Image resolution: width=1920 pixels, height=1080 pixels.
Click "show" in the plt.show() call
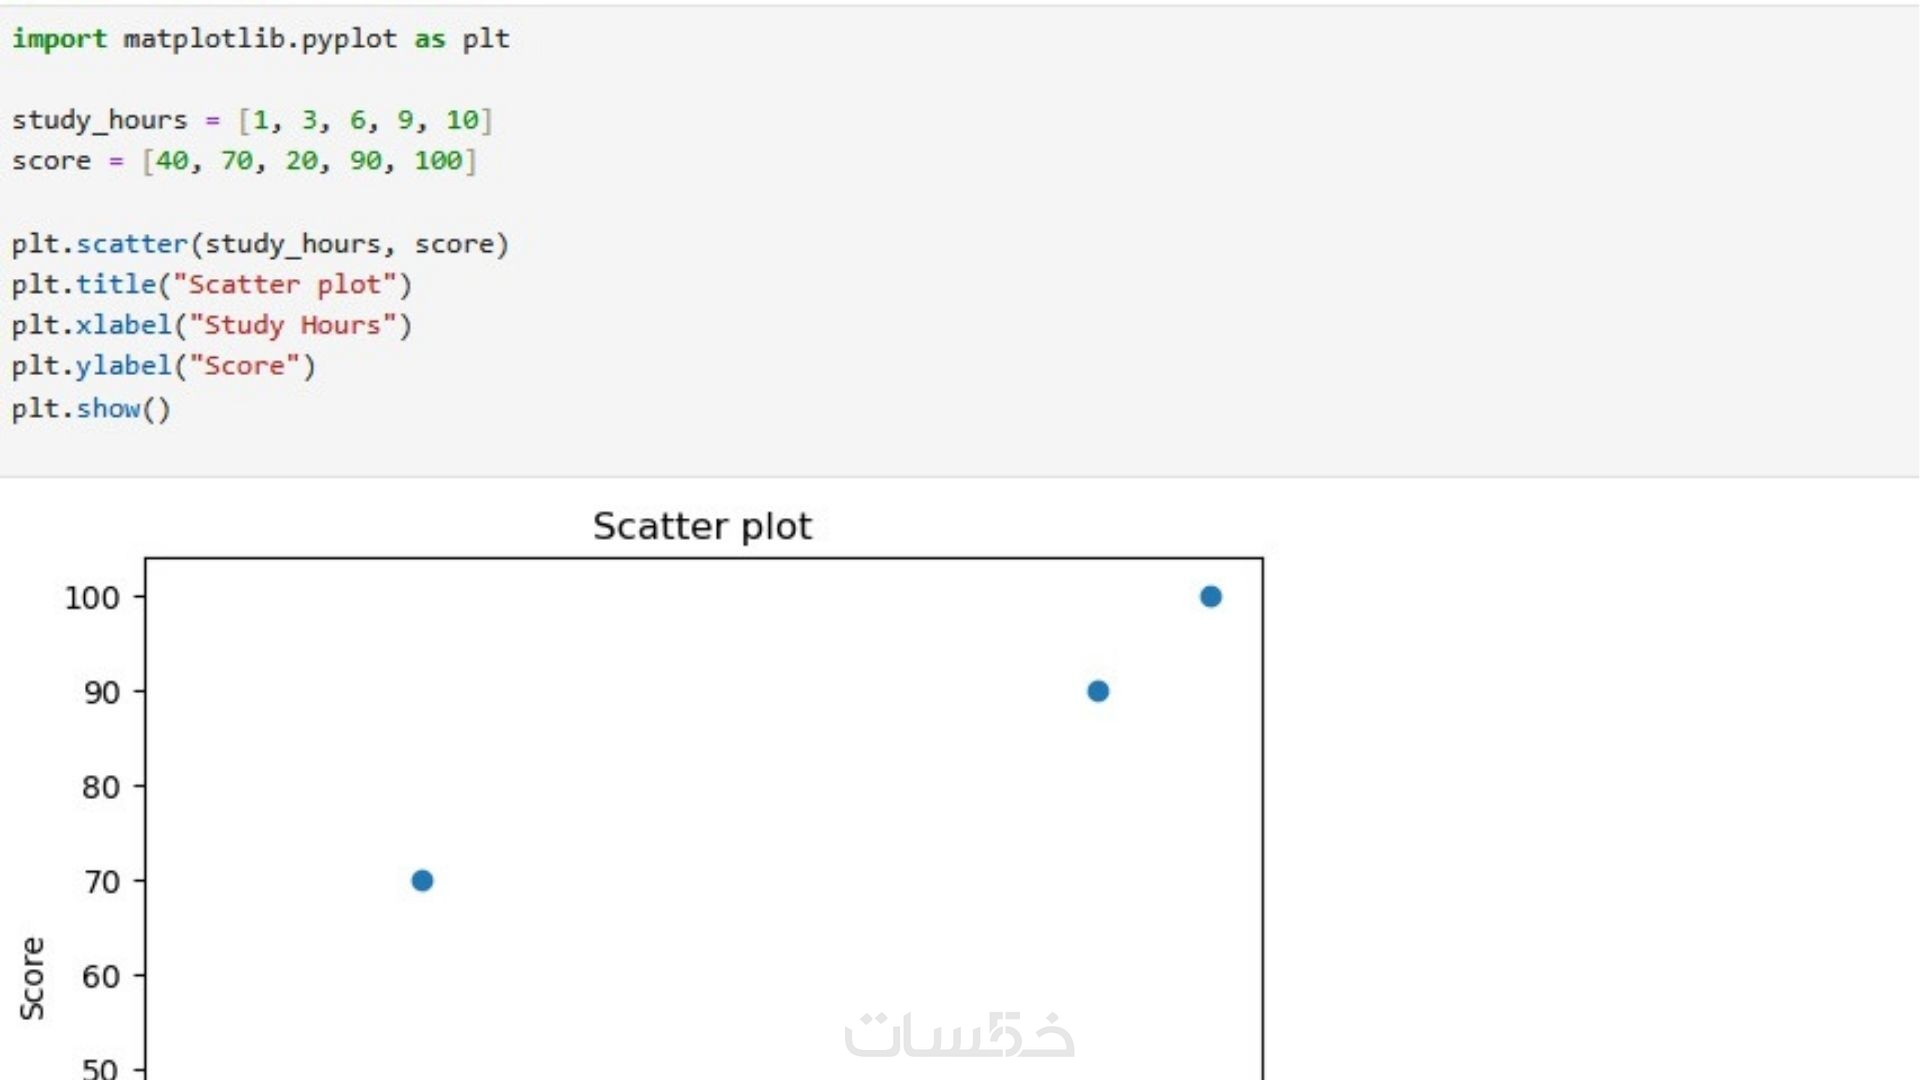(x=108, y=409)
